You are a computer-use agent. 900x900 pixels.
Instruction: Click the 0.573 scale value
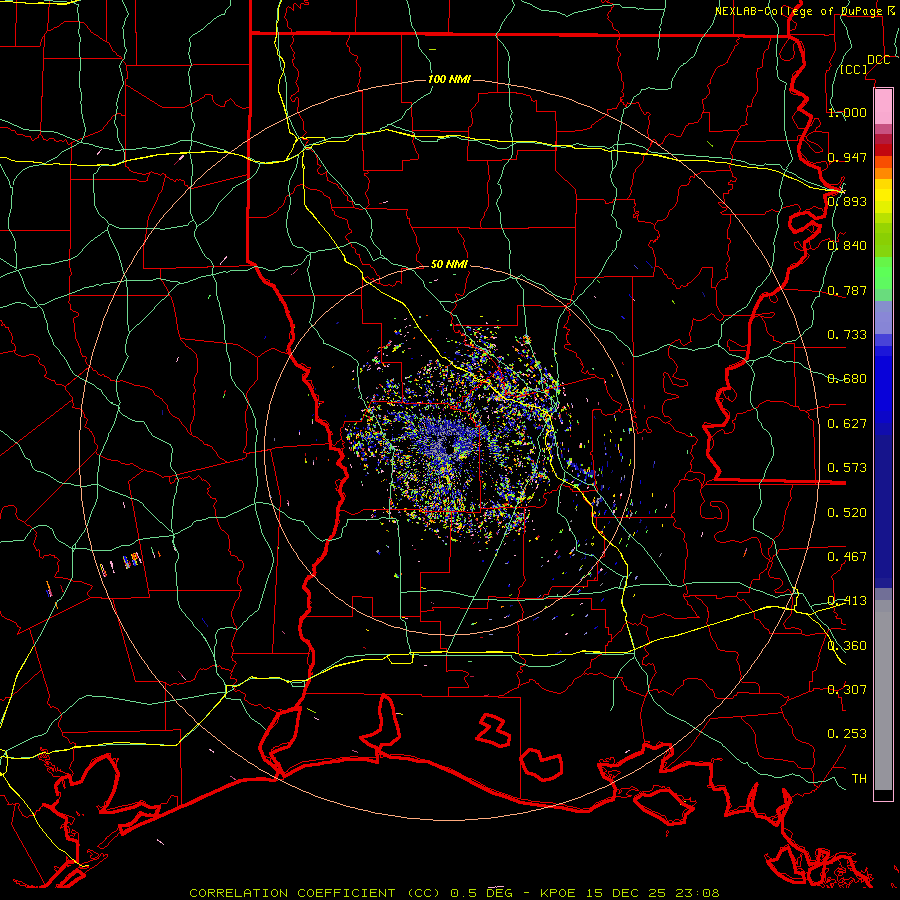coord(847,468)
